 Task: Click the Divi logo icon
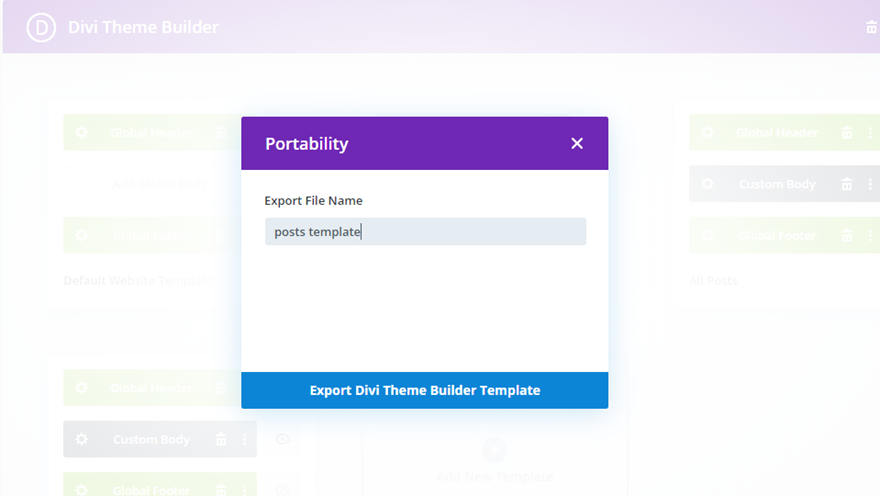coord(41,27)
